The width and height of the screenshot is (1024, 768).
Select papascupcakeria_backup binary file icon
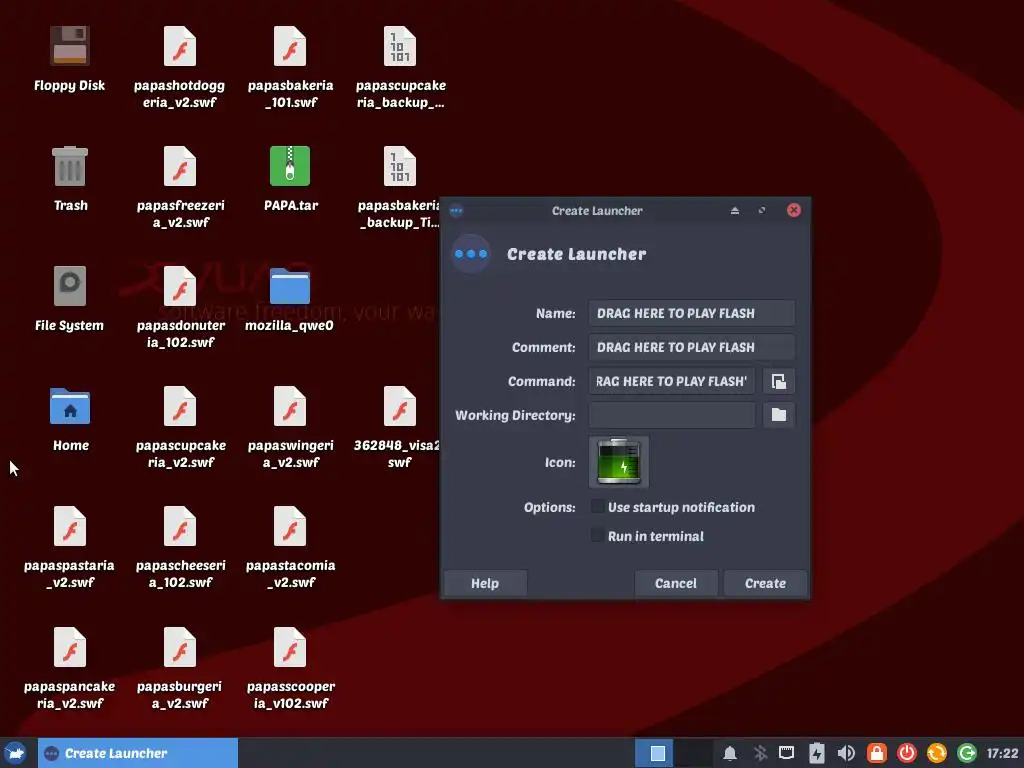pyautogui.click(x=400, y=46)
